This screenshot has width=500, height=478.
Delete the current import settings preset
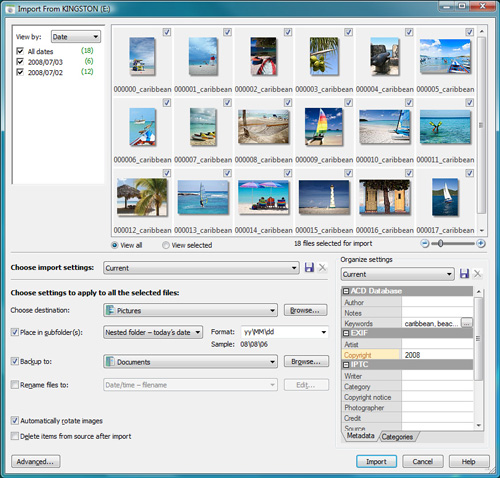[322, 267]
